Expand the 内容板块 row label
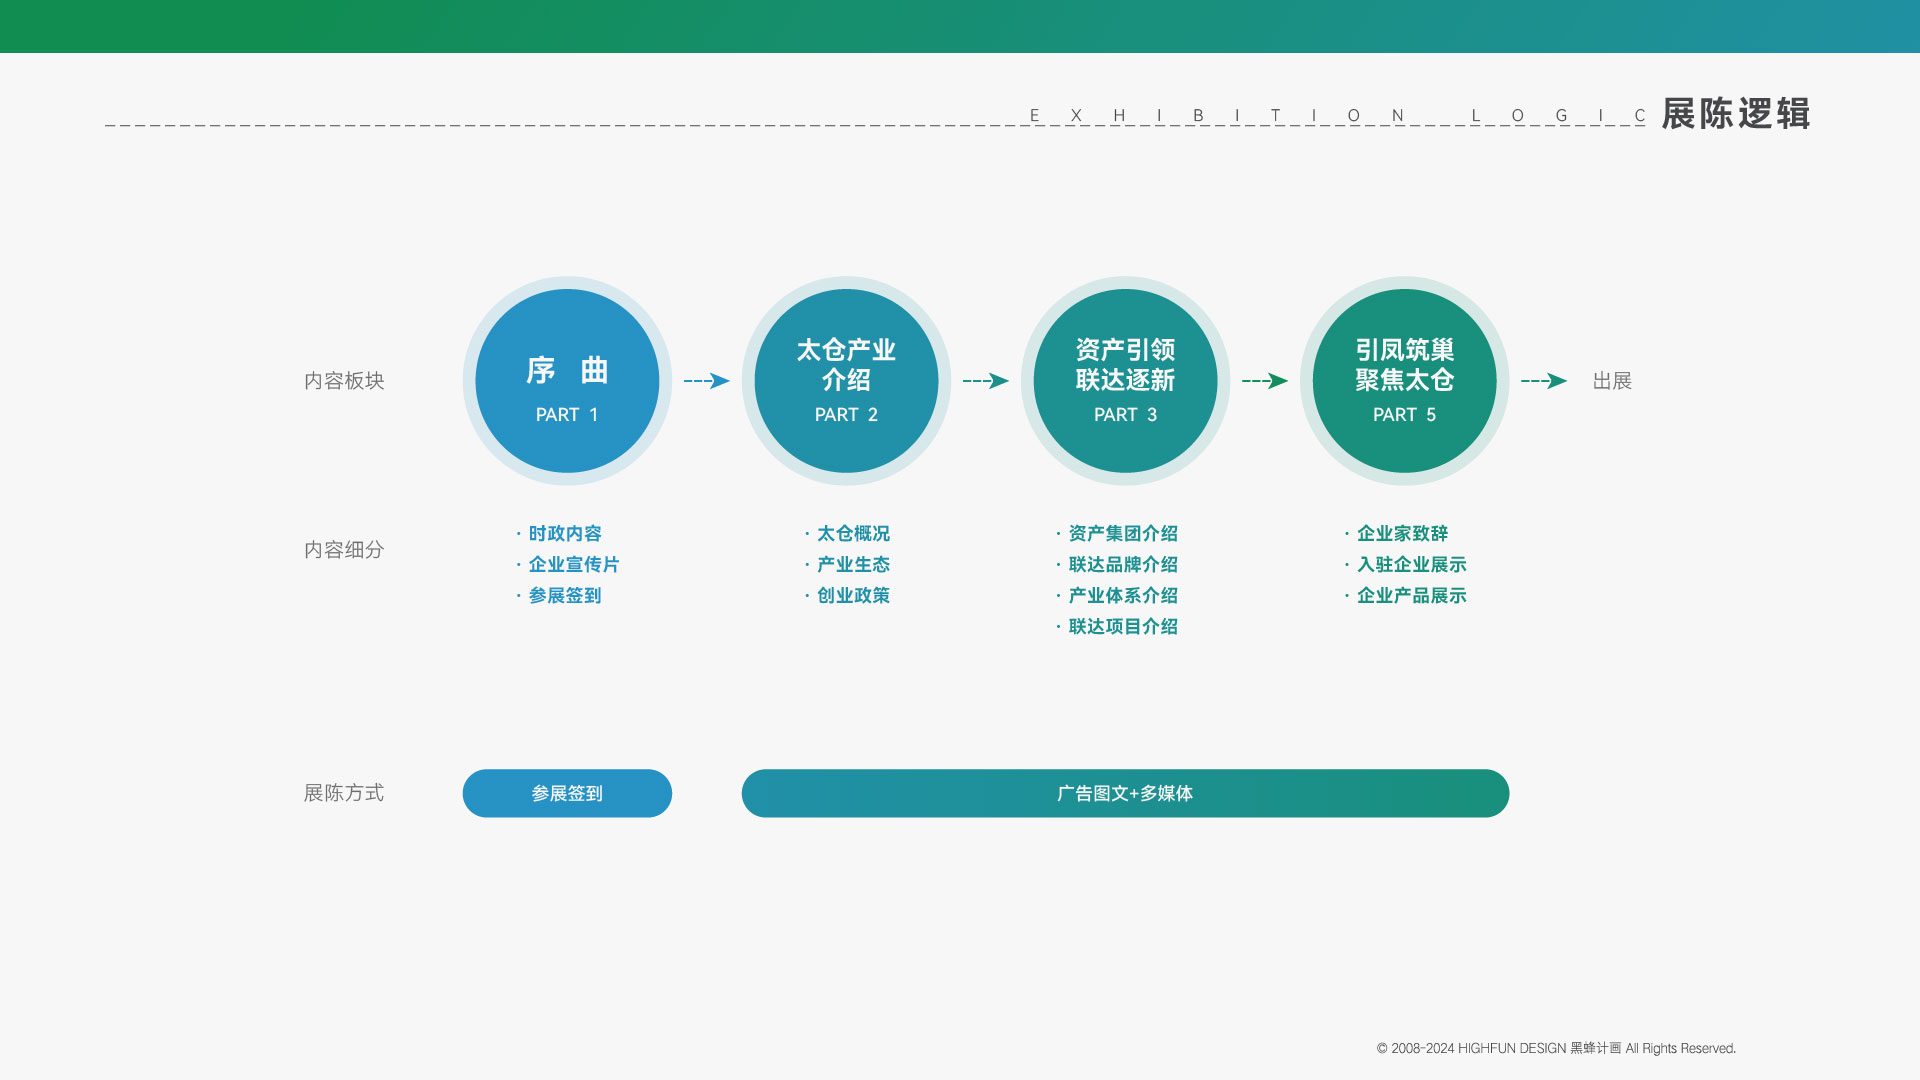 click(x=345, y=381)
